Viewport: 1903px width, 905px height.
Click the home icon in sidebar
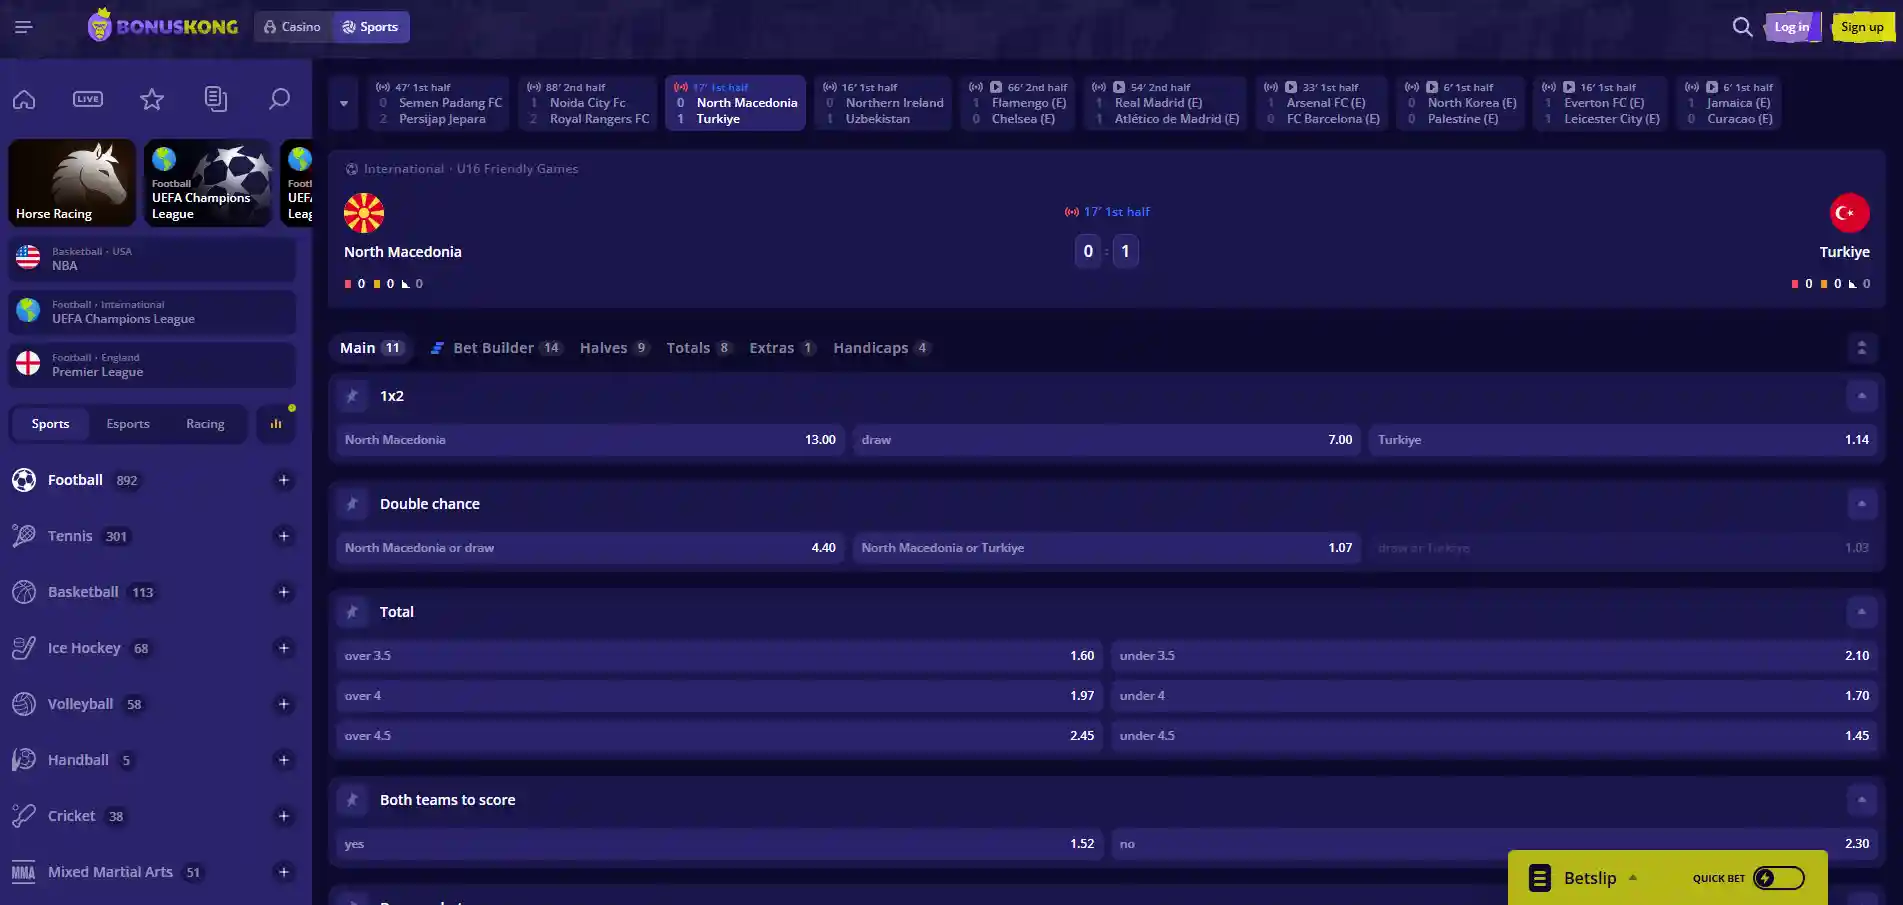[24, 99]
